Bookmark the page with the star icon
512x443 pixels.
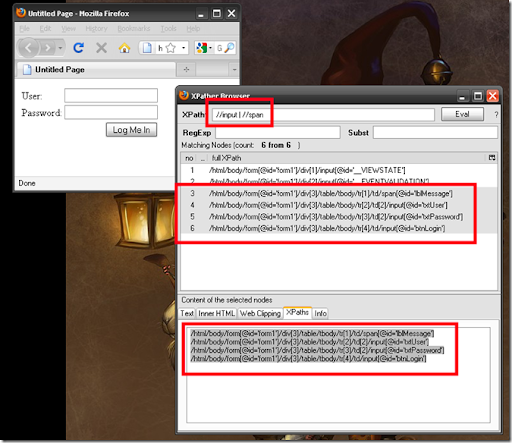tap(171, 48)
